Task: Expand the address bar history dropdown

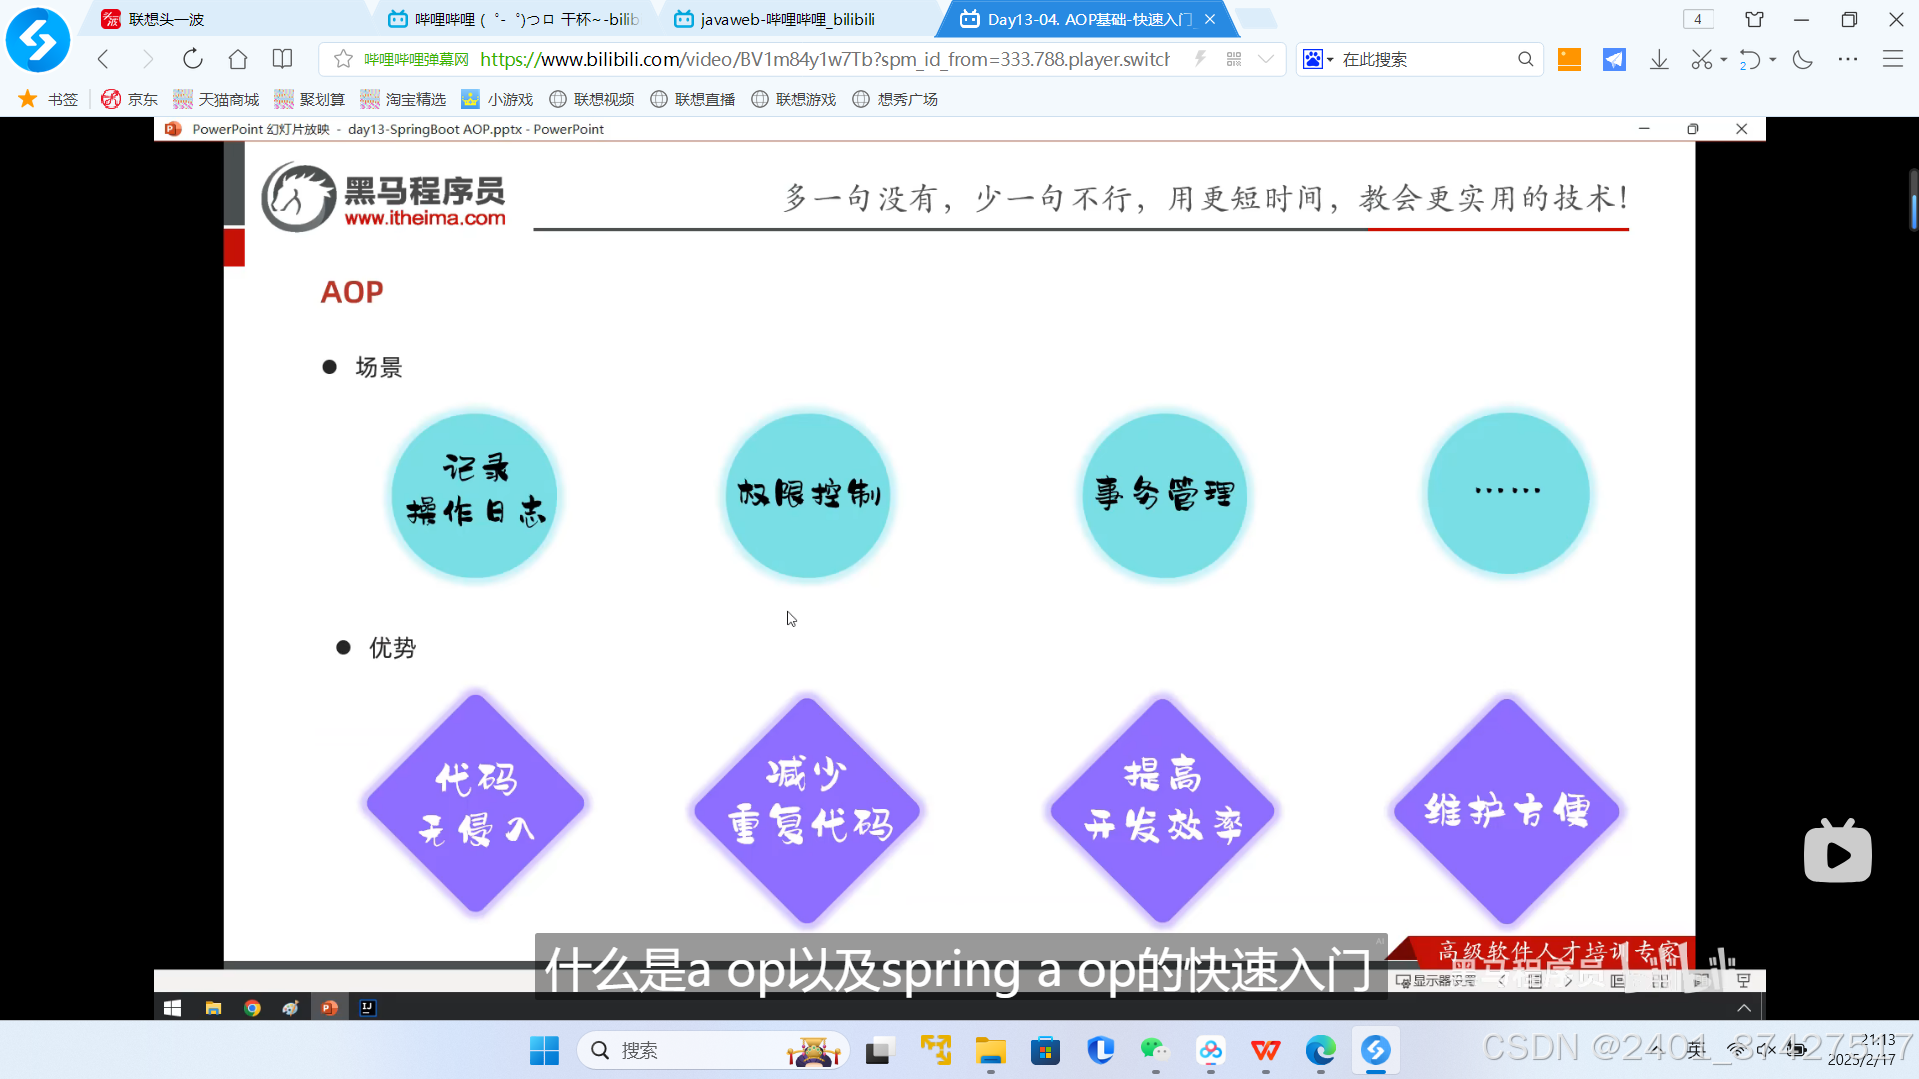Action: click(x=1266, y=59)
